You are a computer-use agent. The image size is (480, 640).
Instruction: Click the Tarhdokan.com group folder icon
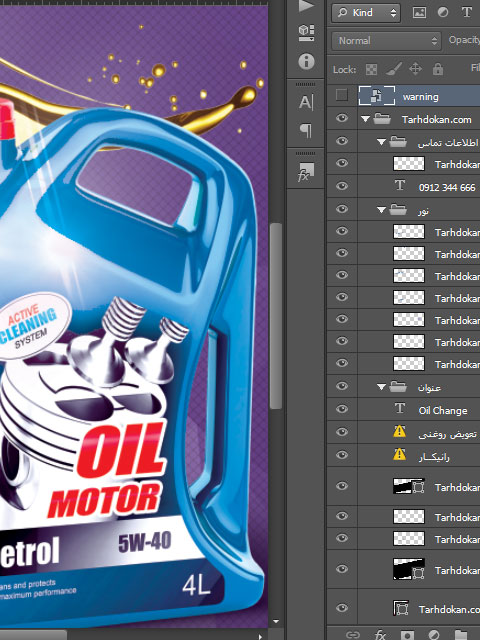382,119
